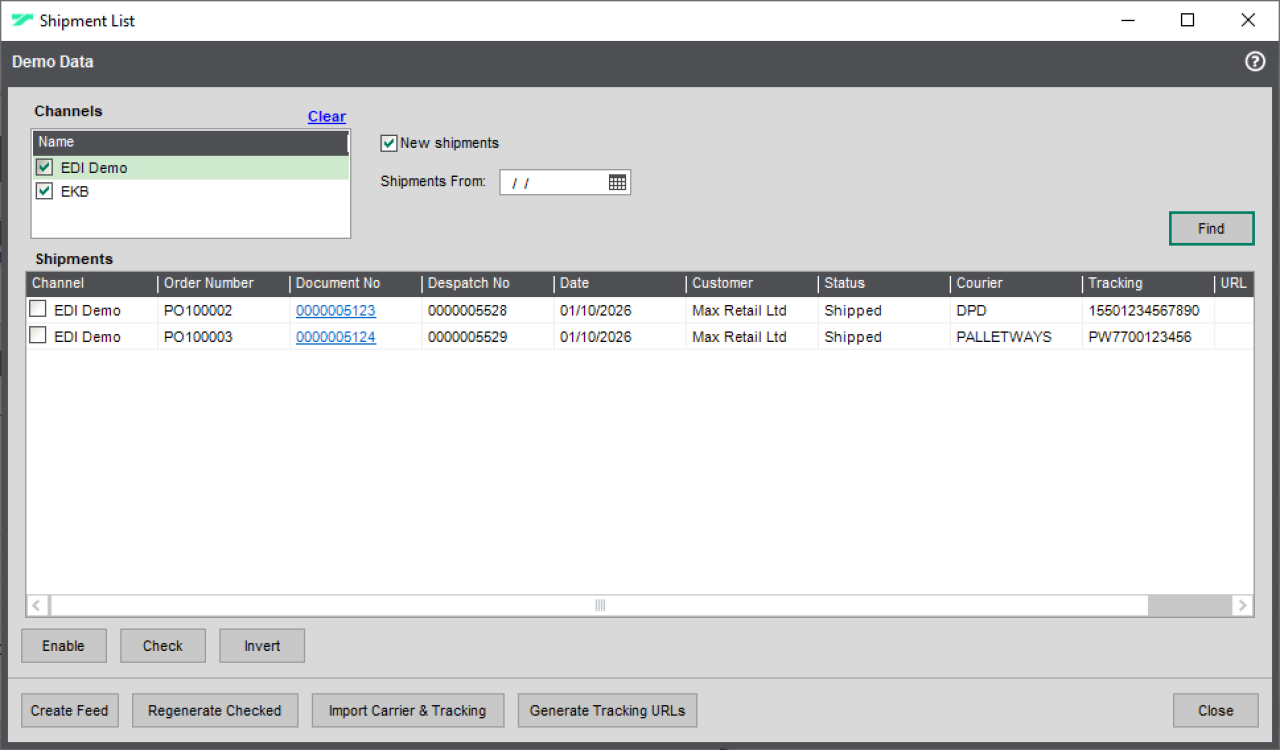Click Regenerate Checked button
The image size is (1280, 750).
[x=215, y=711]
